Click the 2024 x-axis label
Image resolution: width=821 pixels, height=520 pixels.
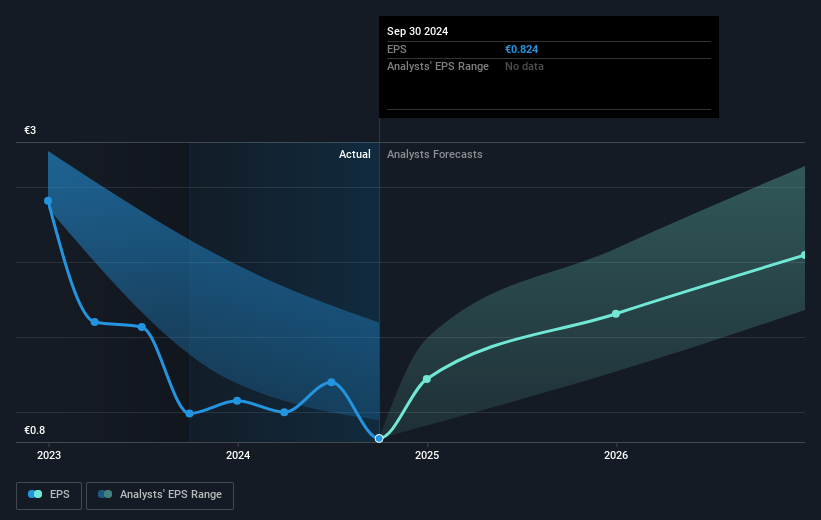pos(238,455)
